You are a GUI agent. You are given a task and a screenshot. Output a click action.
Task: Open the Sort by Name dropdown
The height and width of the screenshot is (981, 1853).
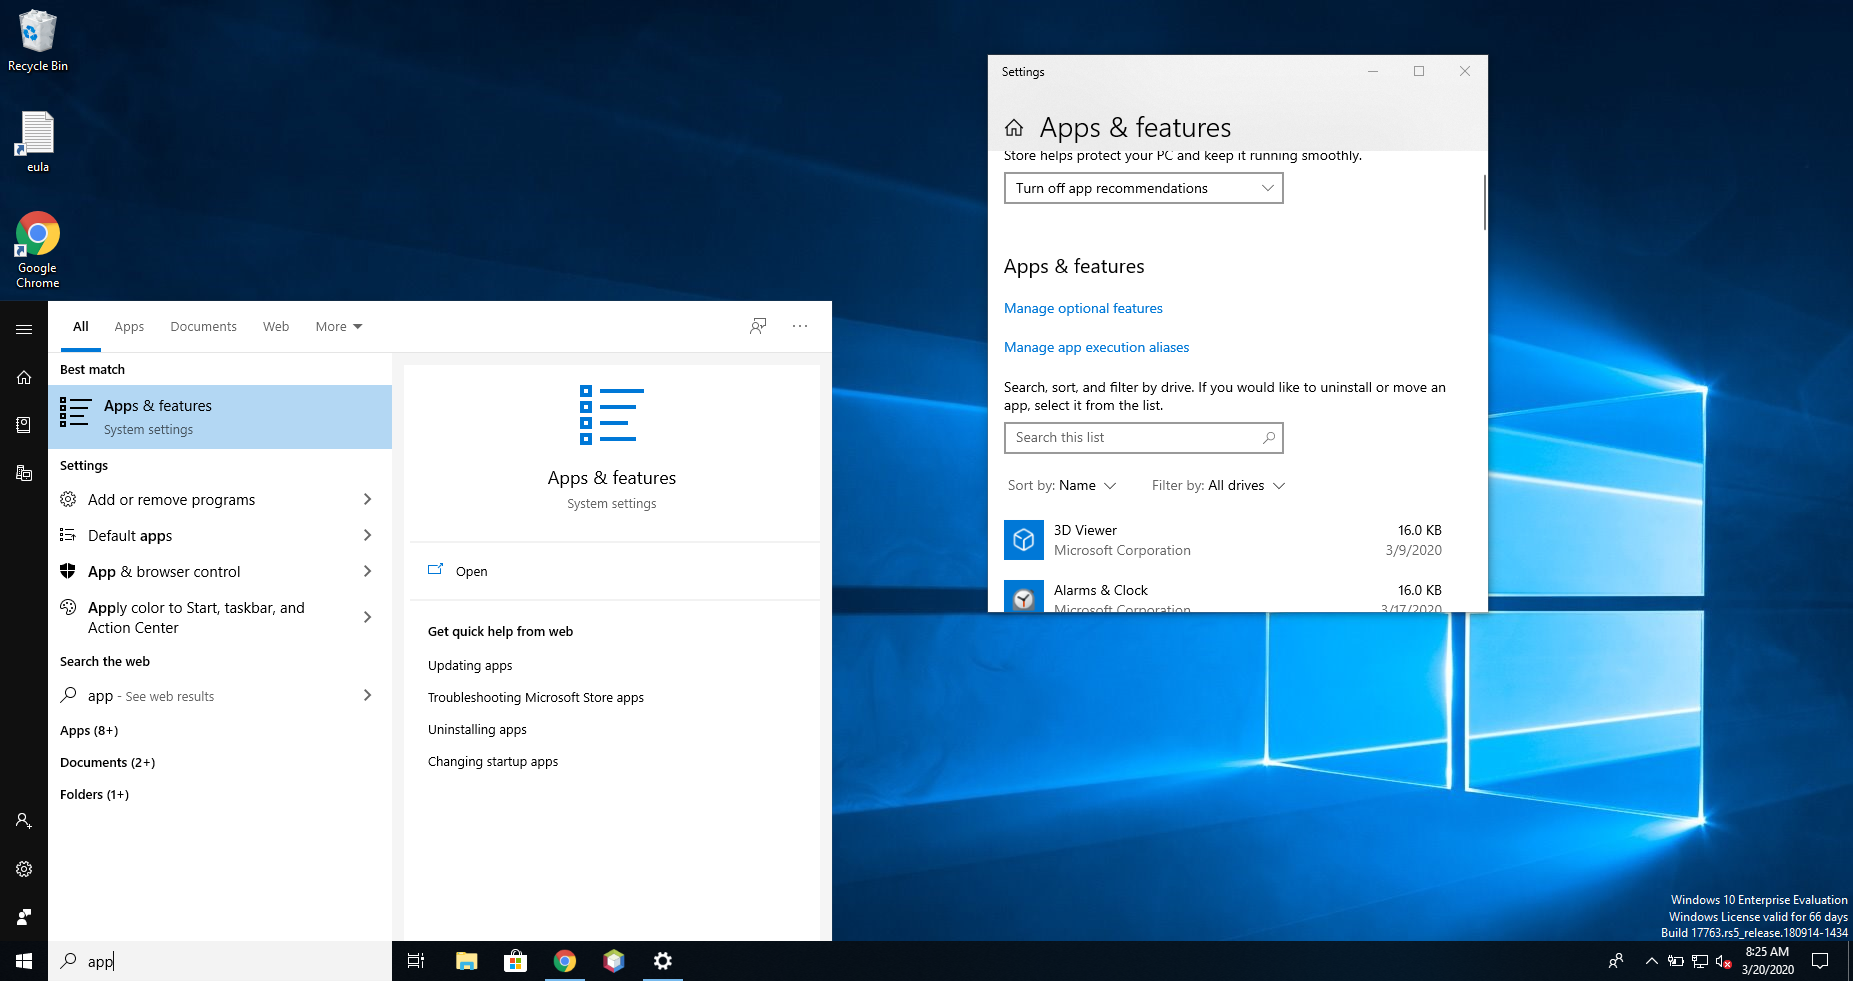point(1062,485)
